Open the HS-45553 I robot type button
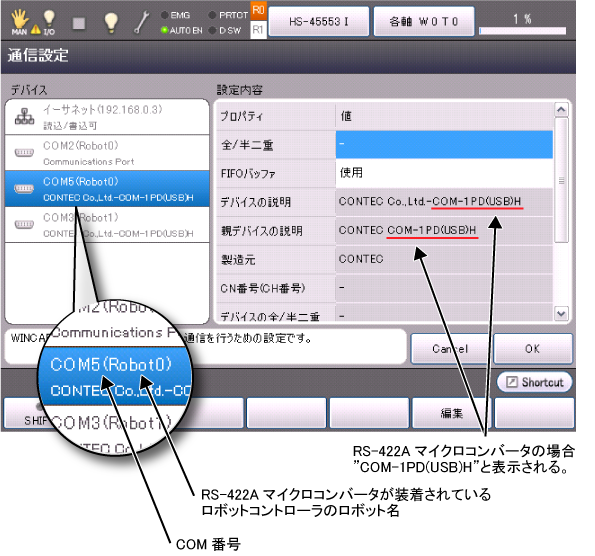This screenshot has height=556, width=595. tap(319, 22)
